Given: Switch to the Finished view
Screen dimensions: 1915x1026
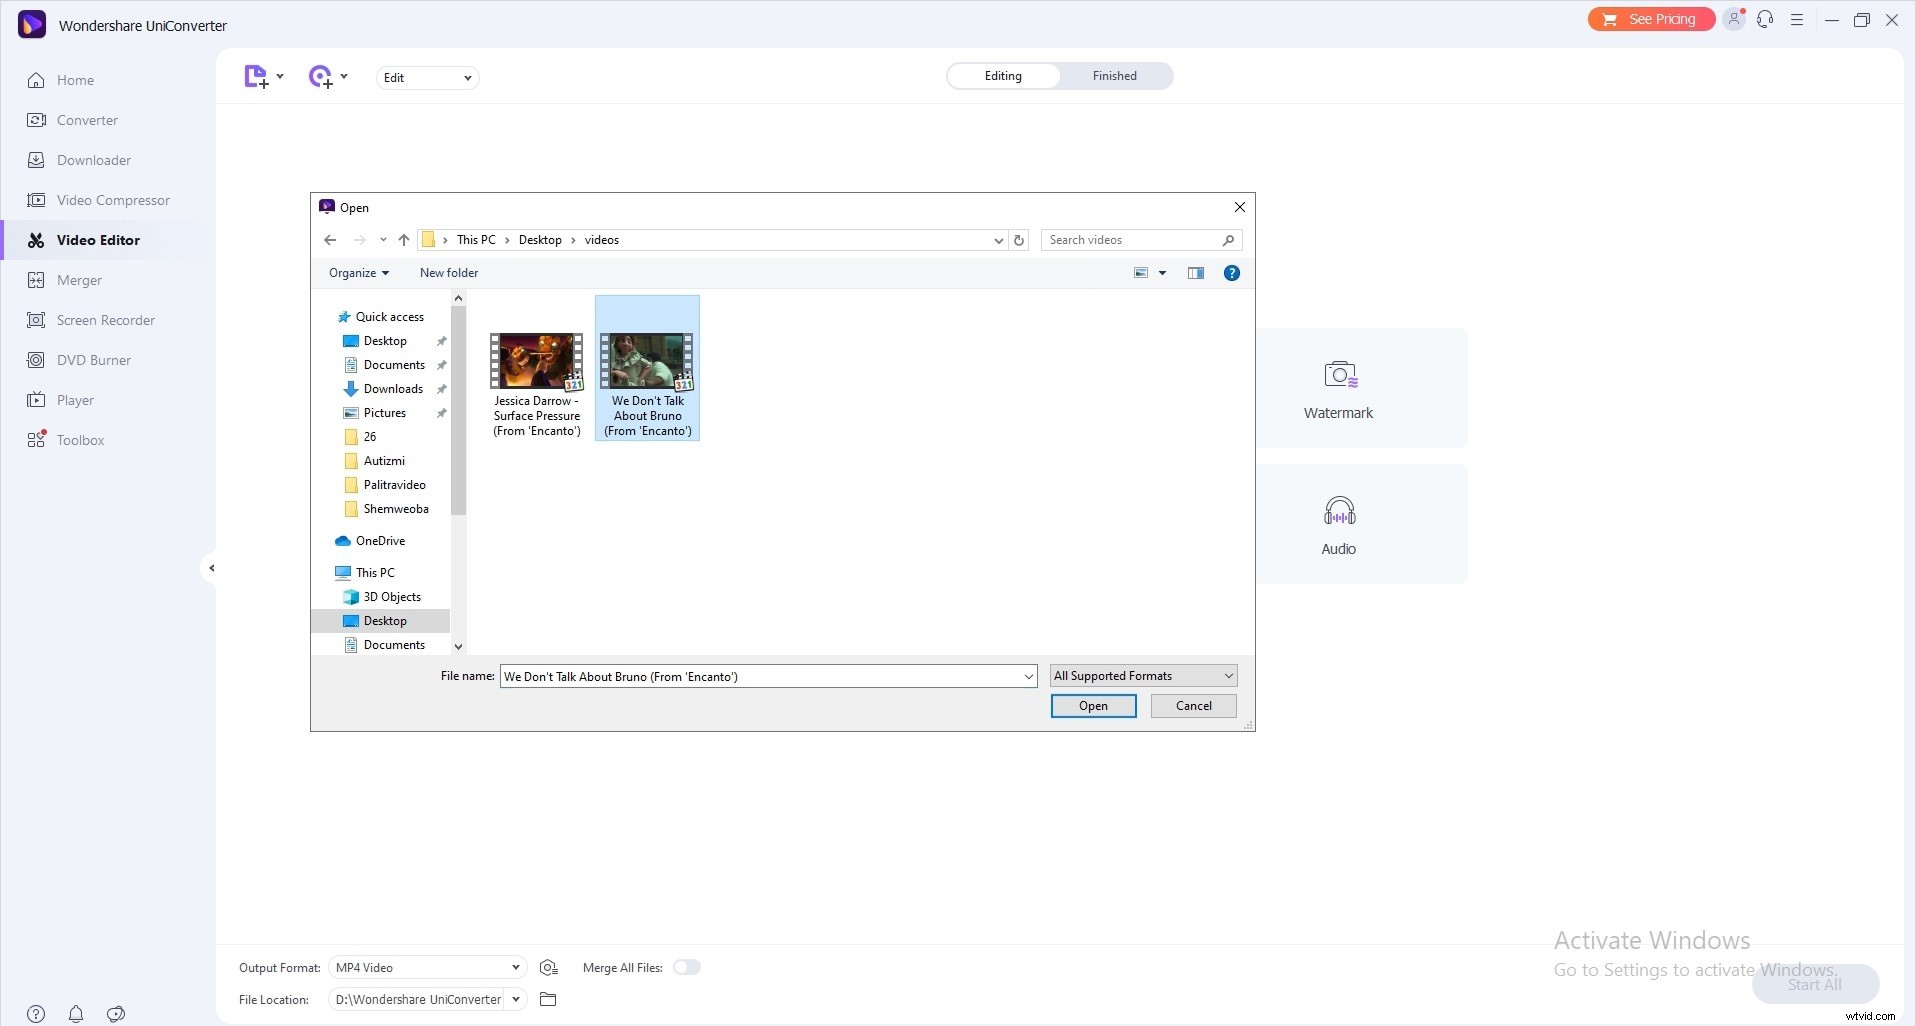Looking at the screenshot, I should click(x=1113, y=75).
